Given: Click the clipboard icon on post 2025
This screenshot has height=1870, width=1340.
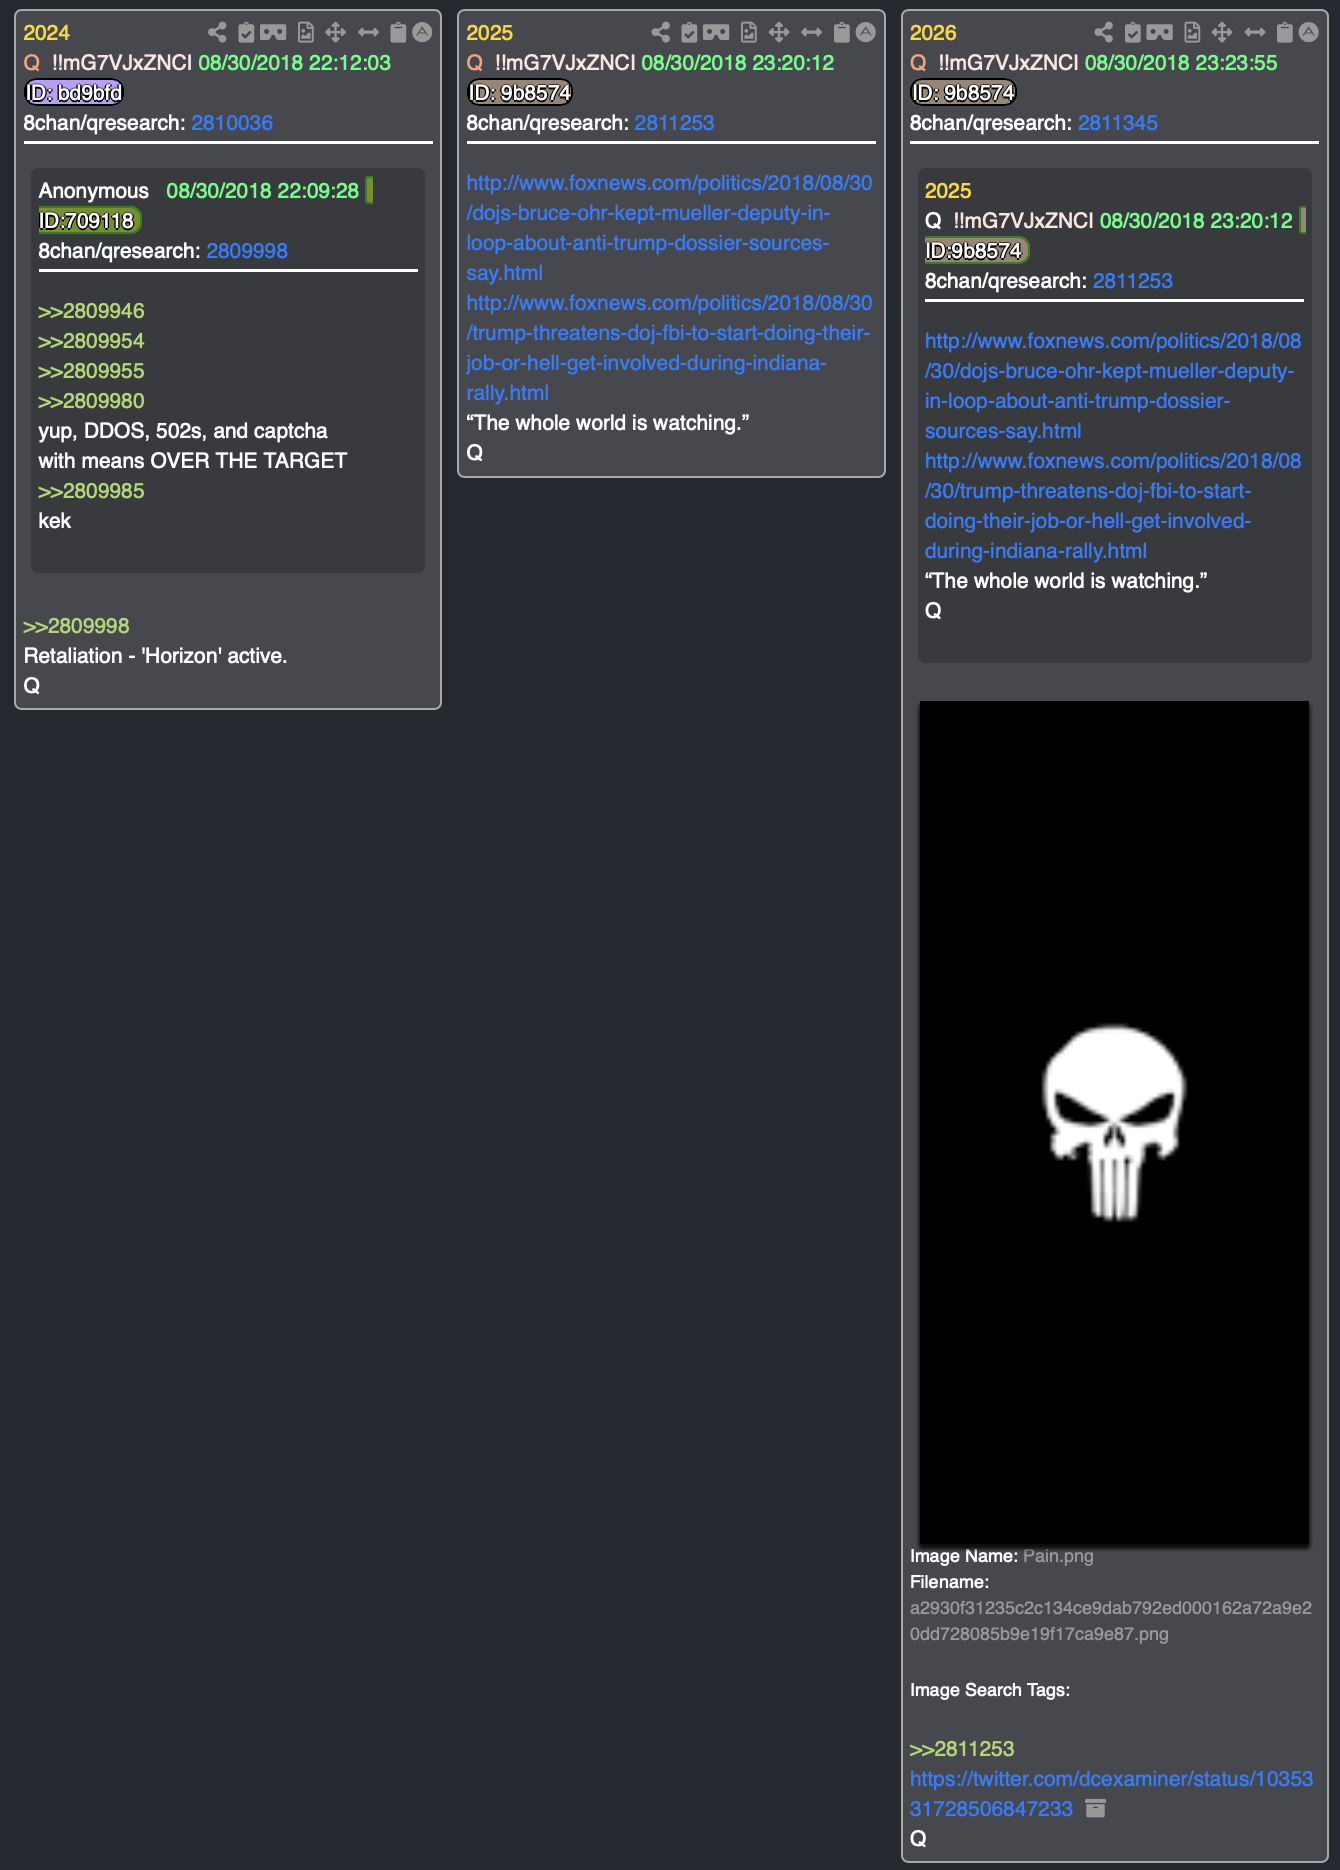Looking at the screenshot, I should click(x=841, y=33).
